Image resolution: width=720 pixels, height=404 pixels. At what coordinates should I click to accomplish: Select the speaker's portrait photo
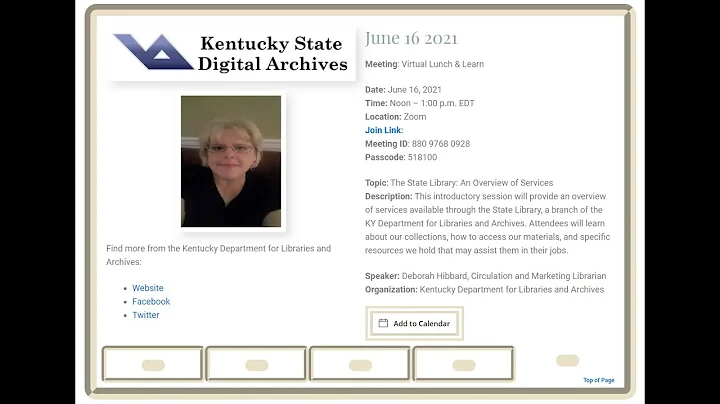231,161
